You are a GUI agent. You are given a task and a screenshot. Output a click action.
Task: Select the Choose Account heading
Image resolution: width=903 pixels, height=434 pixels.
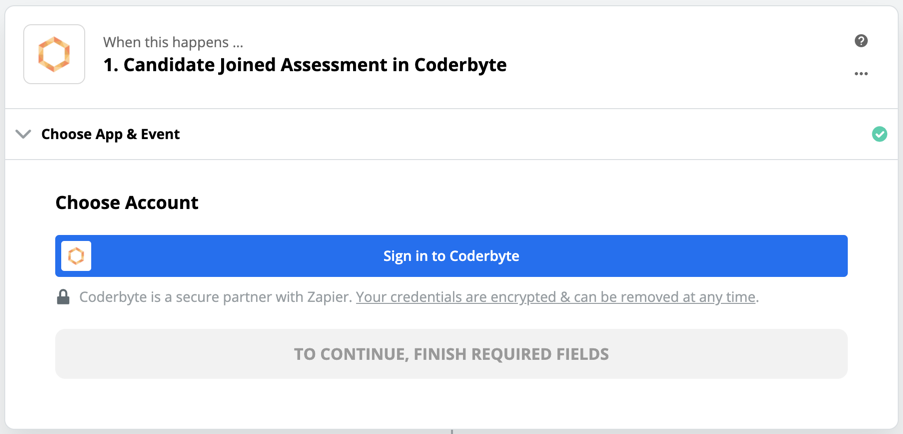coord(127,202)
